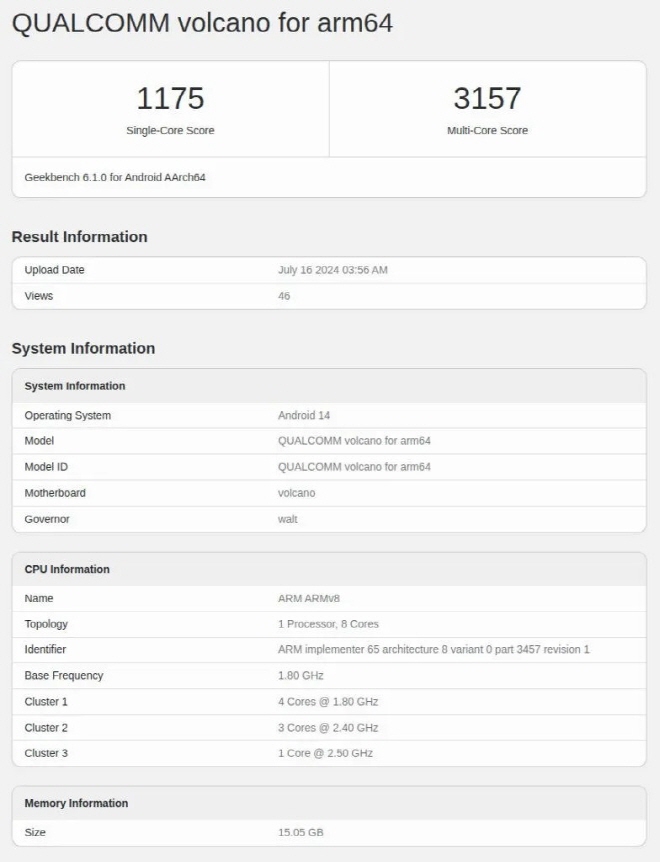The height and width of the screenshot is (862, 660).
Task: Click the 'Views' row label
Action: 38,296
